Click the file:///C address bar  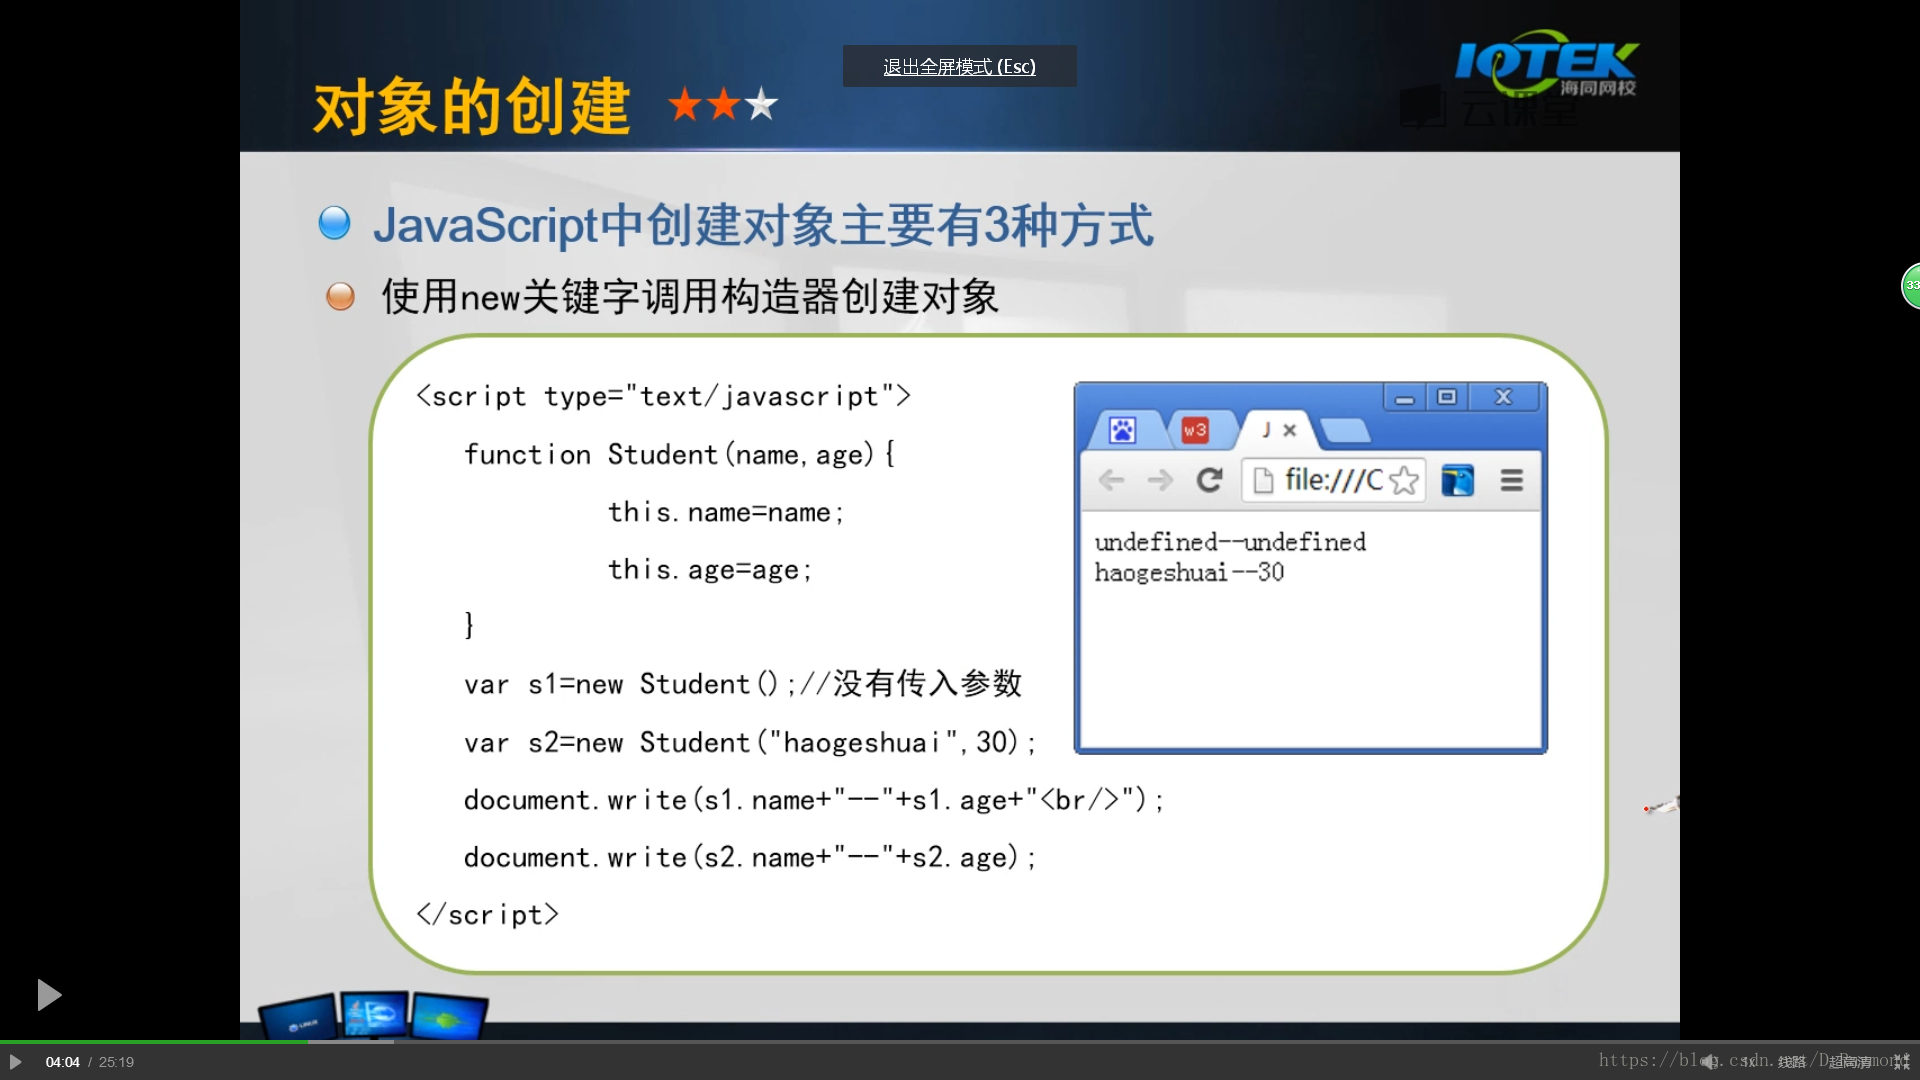coord(1333,481)
